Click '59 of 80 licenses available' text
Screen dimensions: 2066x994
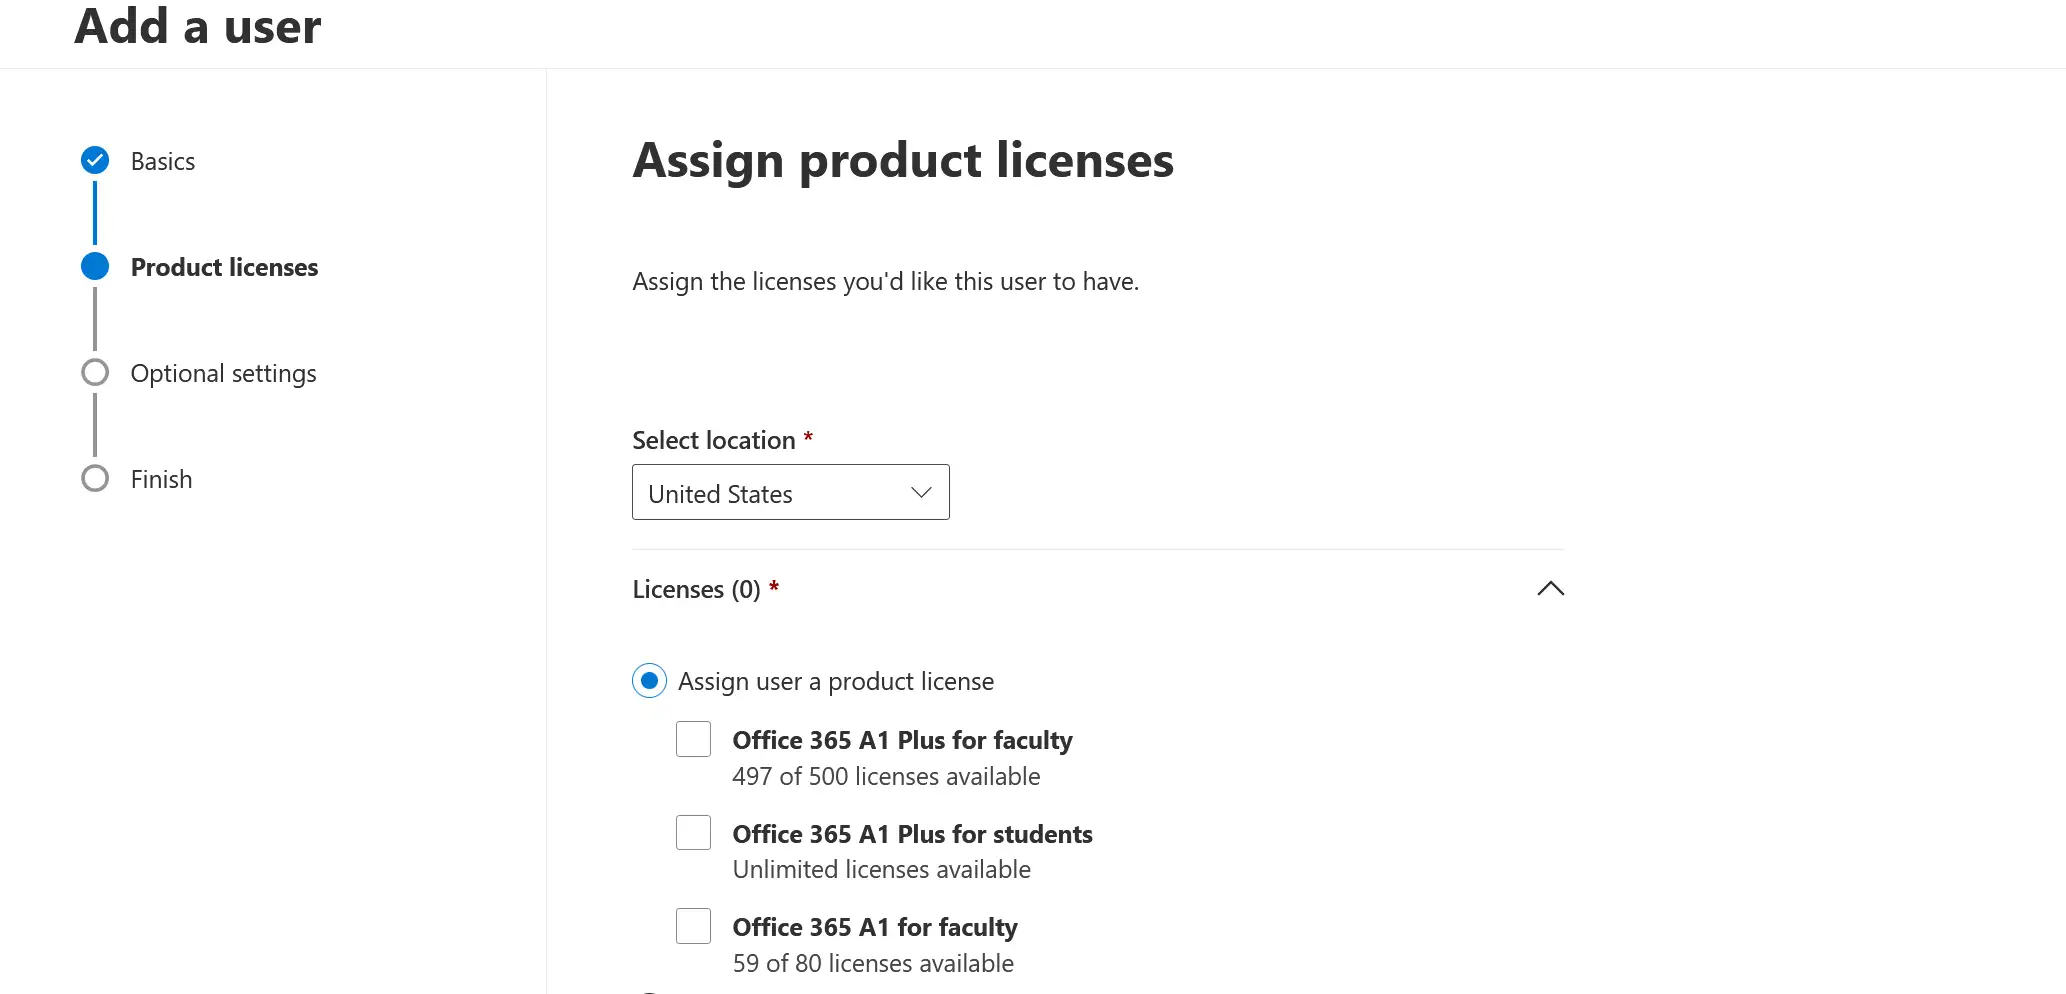(873, 963)
